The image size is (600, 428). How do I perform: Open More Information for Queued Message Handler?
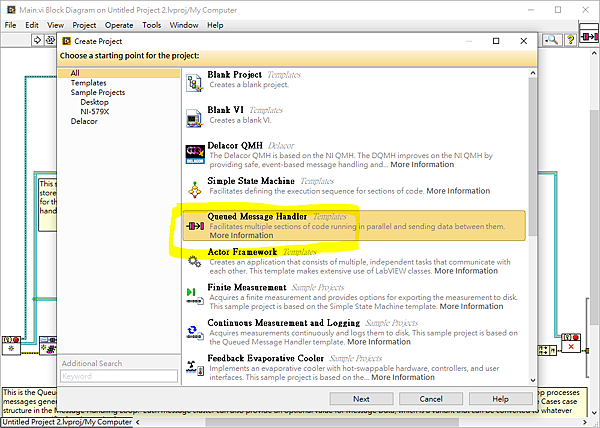241,235
